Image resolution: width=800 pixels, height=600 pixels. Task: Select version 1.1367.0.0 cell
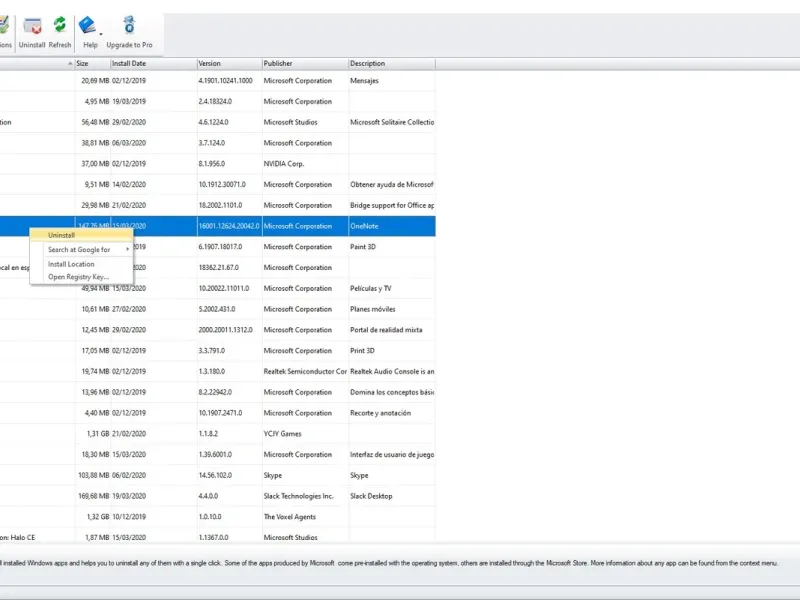click(214, 538)
